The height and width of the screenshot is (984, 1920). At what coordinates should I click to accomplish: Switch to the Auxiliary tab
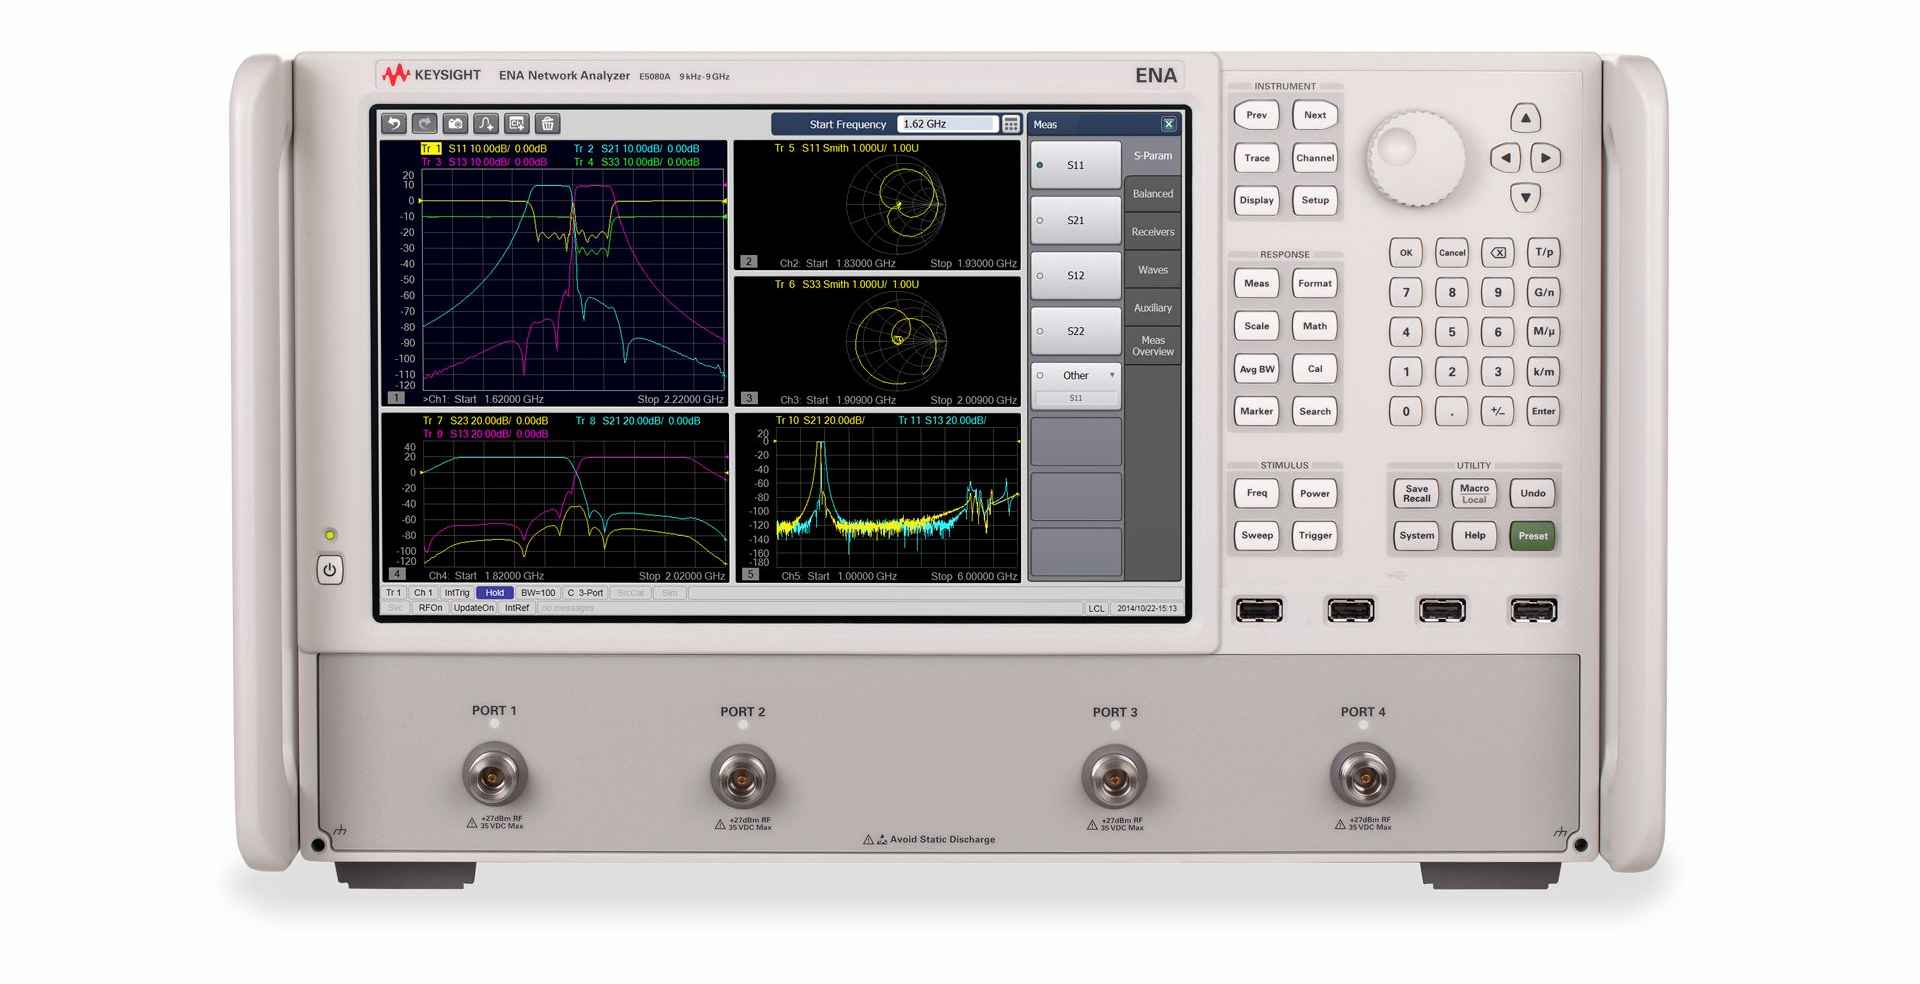pyautogui.click(x=1153, y=308)
